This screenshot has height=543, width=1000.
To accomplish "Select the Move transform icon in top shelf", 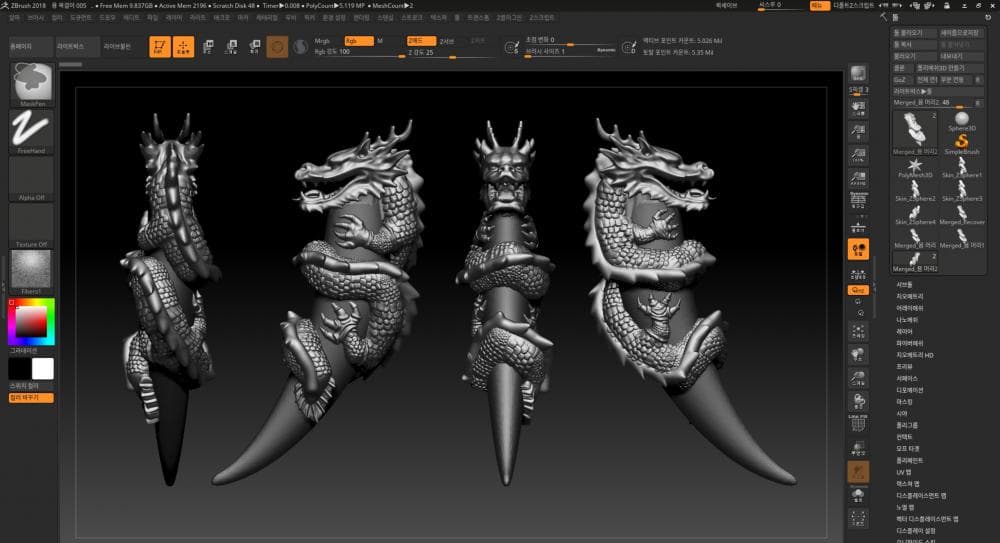I will tap(207, 47).
